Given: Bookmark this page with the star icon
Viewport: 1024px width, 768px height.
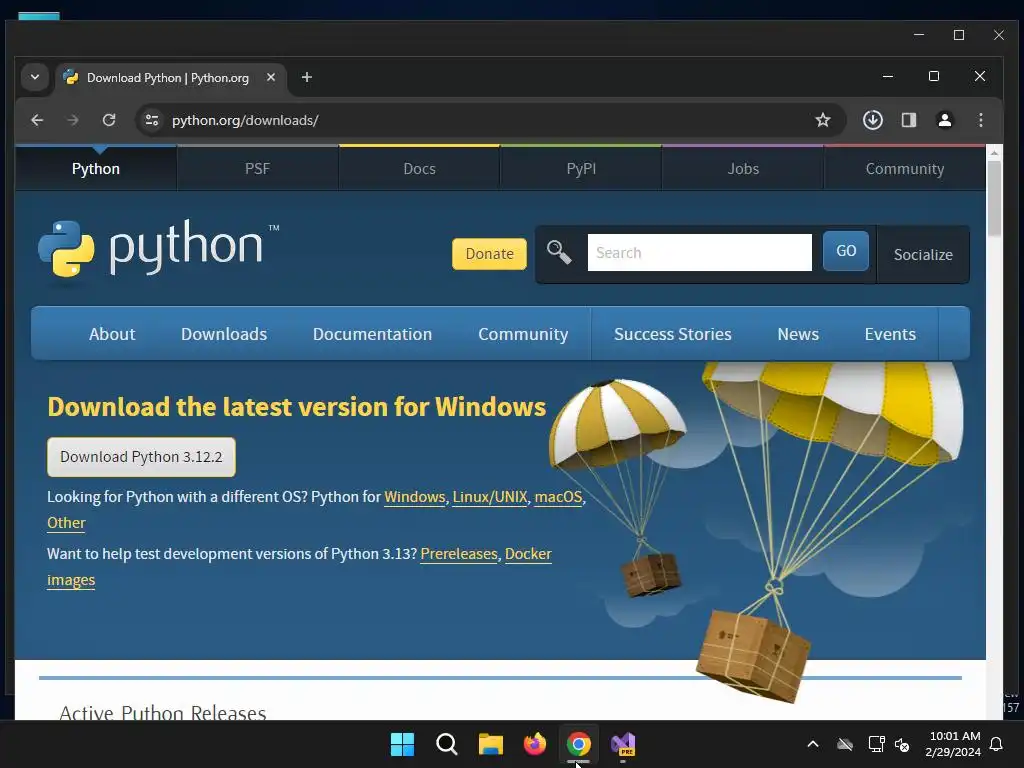Looking at the screenshot, I should tap(823, 120).
